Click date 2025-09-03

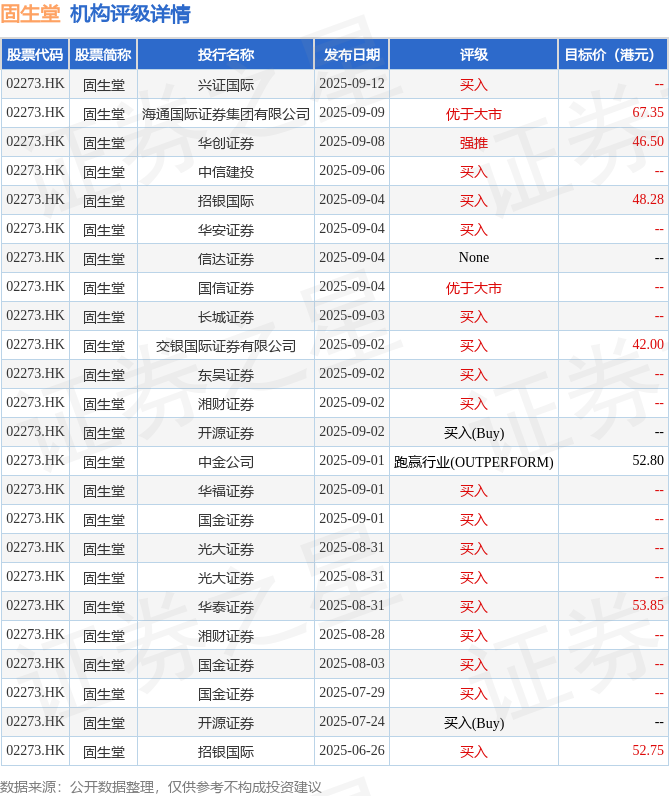(352, 315)
